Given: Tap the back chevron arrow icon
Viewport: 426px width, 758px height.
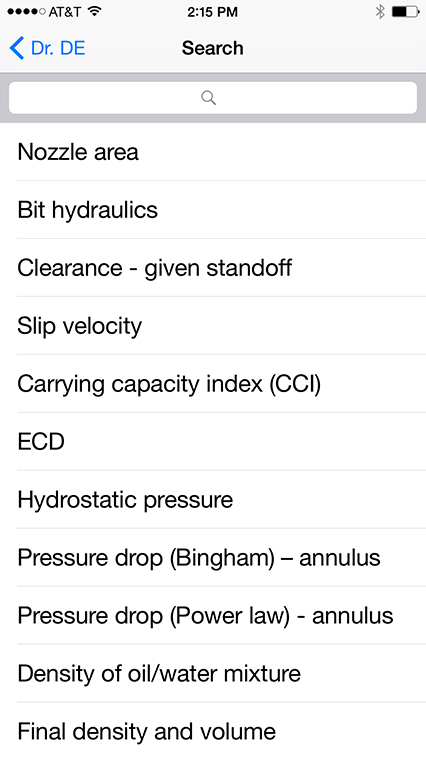Looking at the screenshot, I should pos(16,48).
